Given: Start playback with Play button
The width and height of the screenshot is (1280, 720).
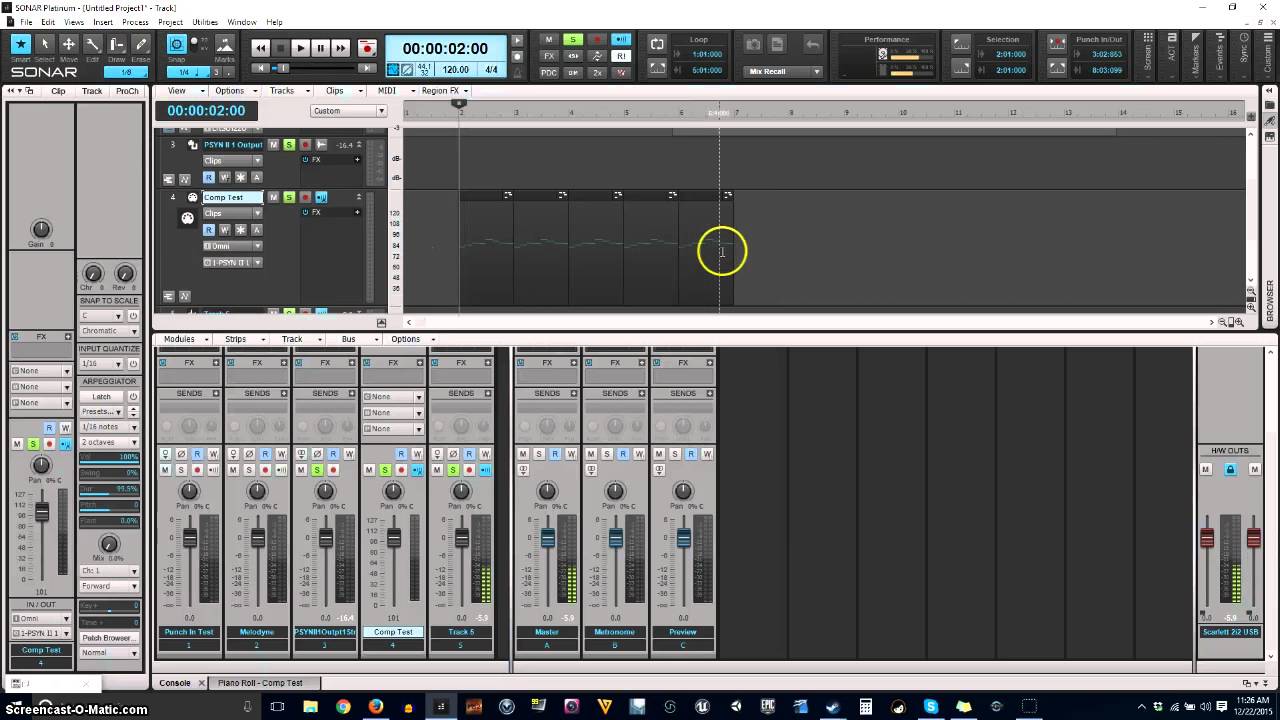Looking at the screenshot, I should [x=300, y=47].
